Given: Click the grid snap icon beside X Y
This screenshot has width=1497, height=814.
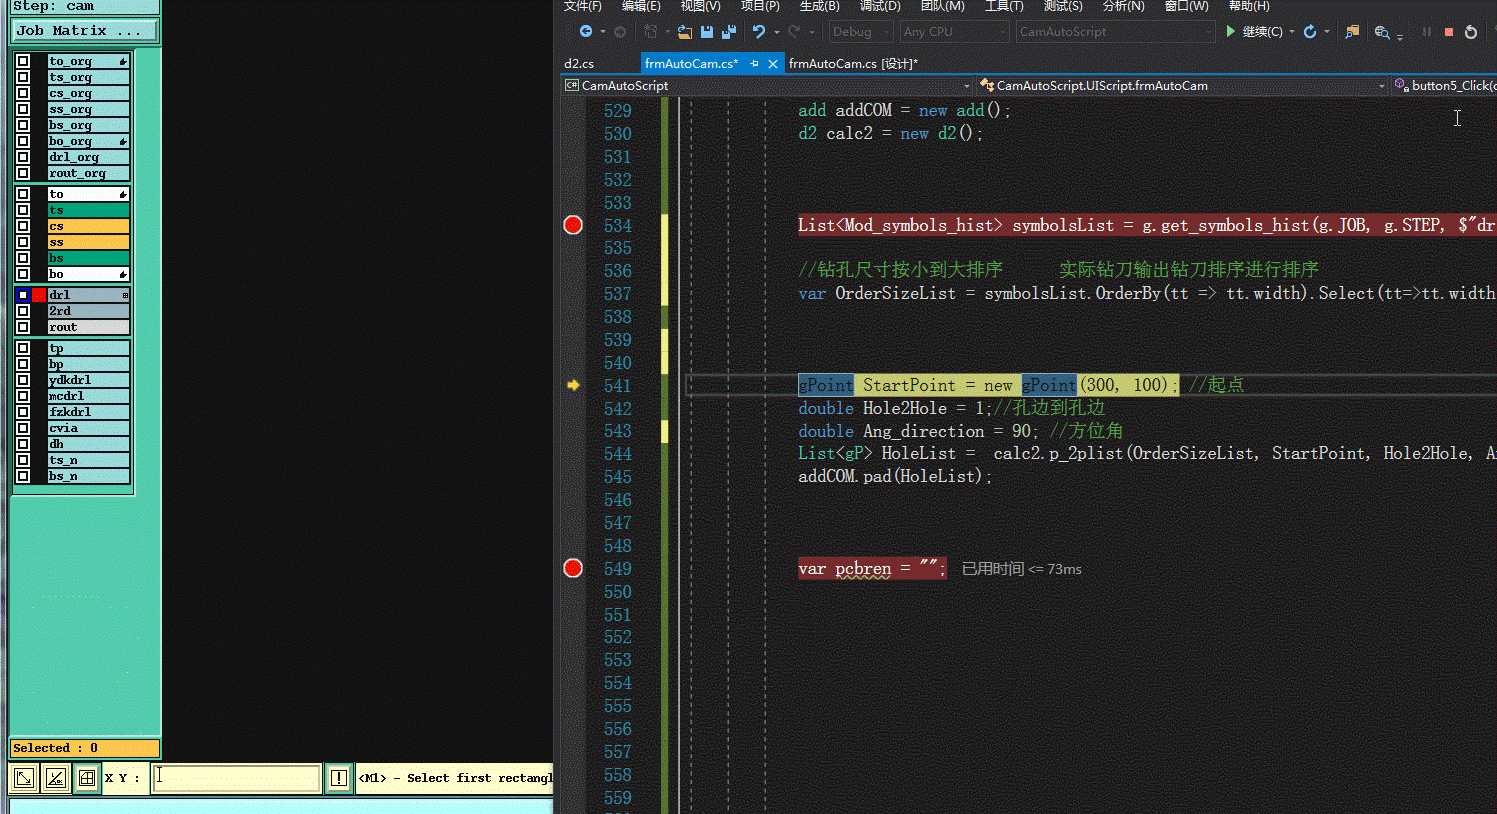Looking at the screenshot, I should [87, 778].
